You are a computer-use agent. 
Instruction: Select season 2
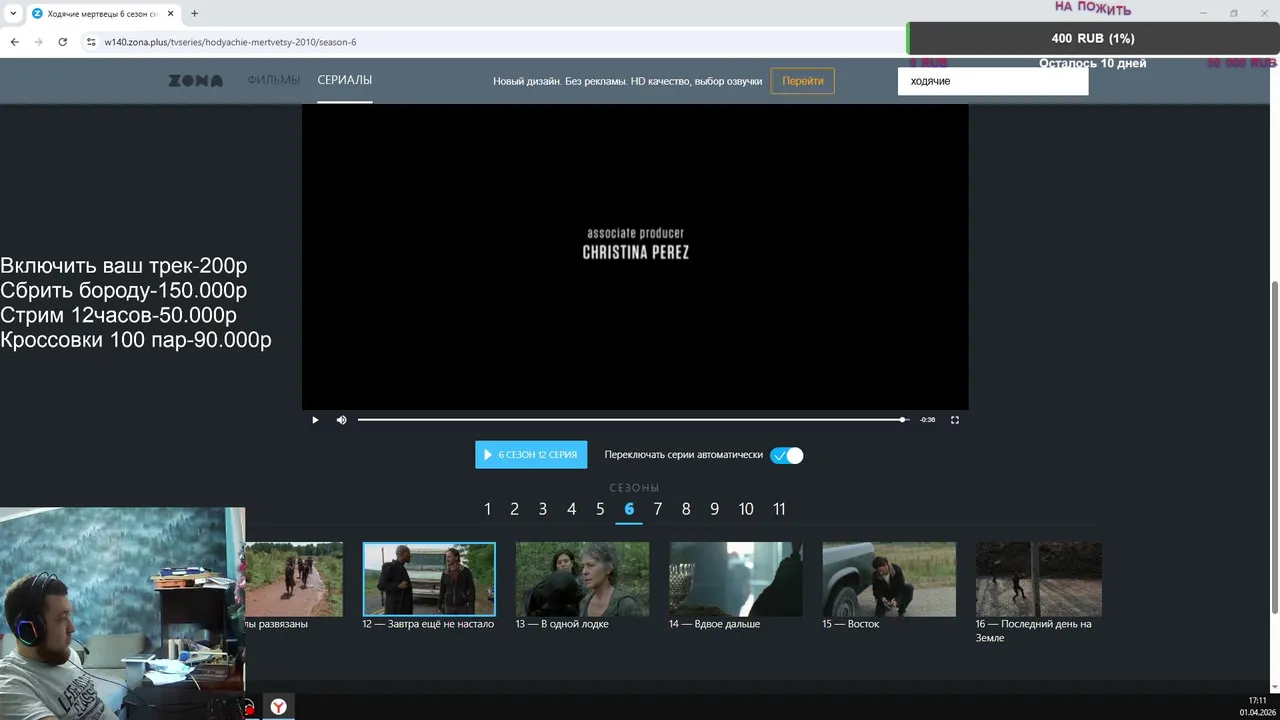[514, 509]
